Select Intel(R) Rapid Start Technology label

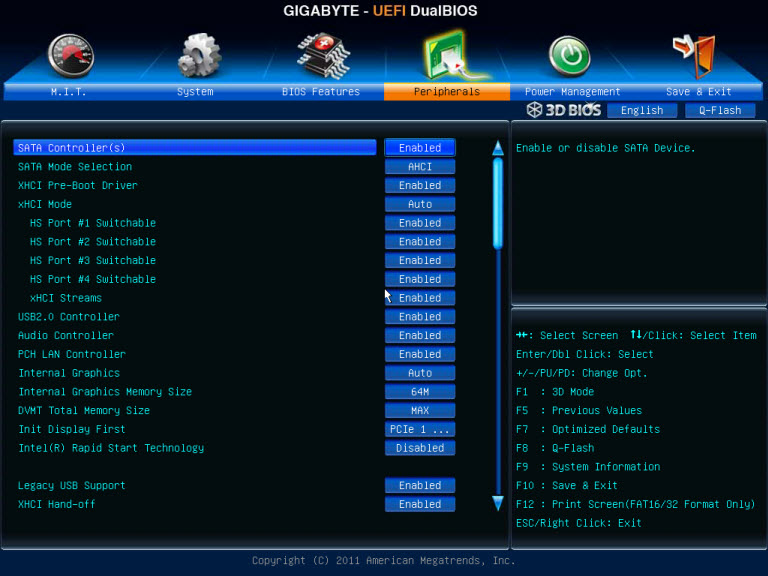pyautogui.click(x=111, y=448)
